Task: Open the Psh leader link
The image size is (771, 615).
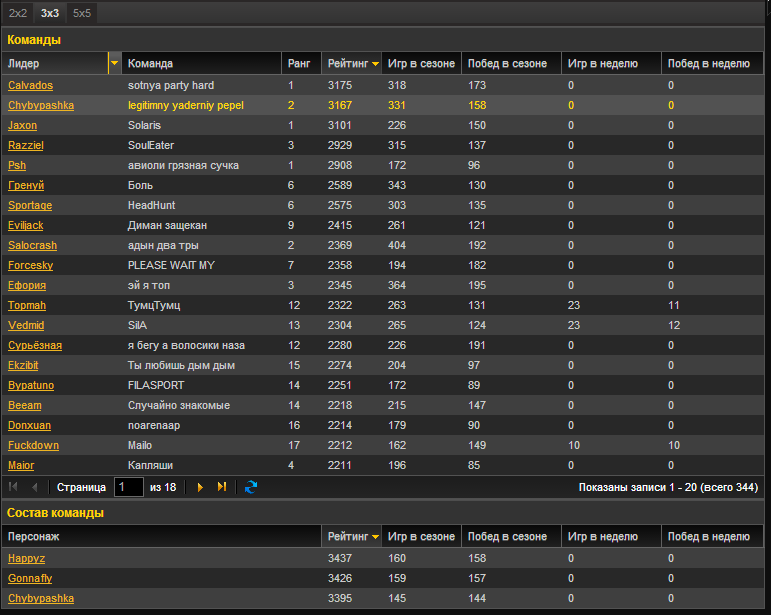Action: 17,165
